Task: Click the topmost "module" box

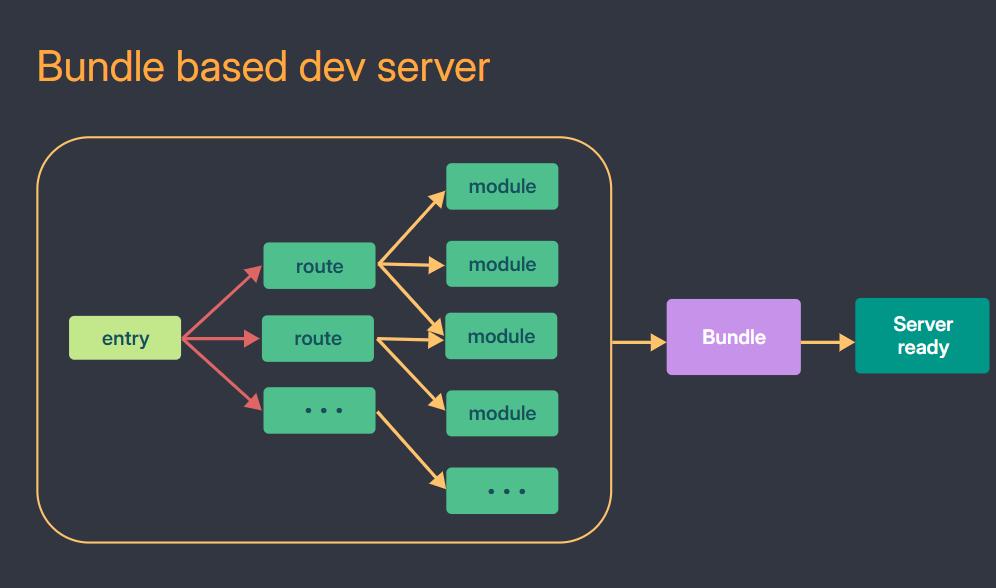Action: (502, 187)
